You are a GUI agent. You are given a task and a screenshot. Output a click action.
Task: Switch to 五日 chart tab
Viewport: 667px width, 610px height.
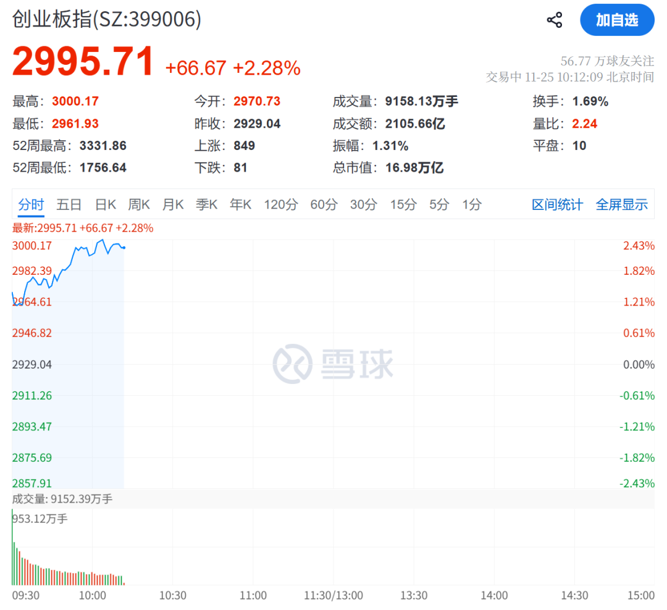point(69,205)
